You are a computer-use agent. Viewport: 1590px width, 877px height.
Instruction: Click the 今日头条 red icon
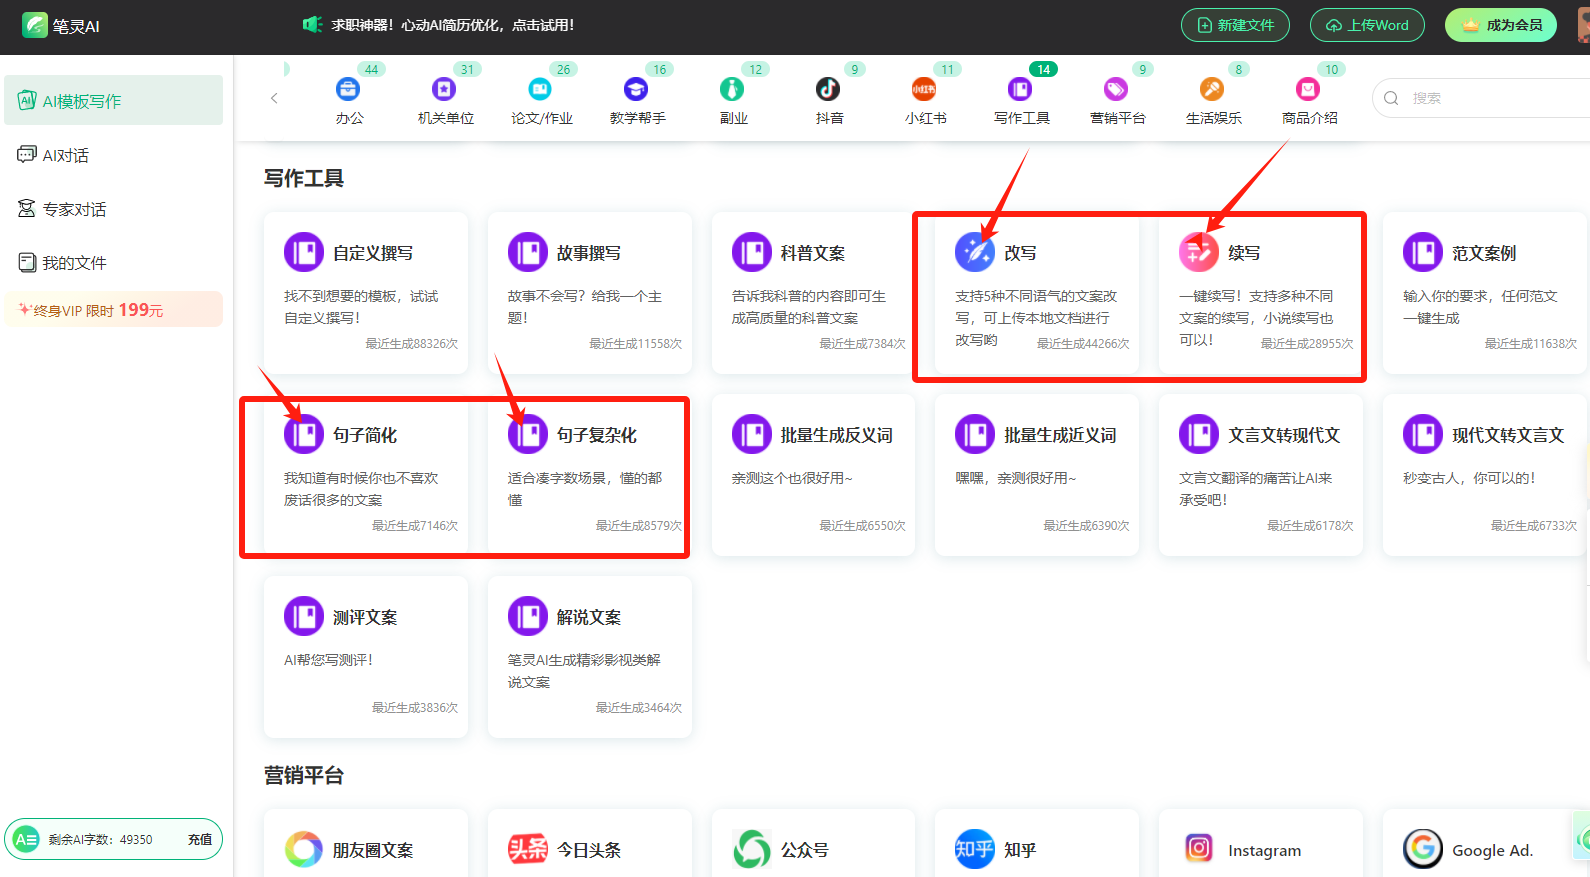528,849
